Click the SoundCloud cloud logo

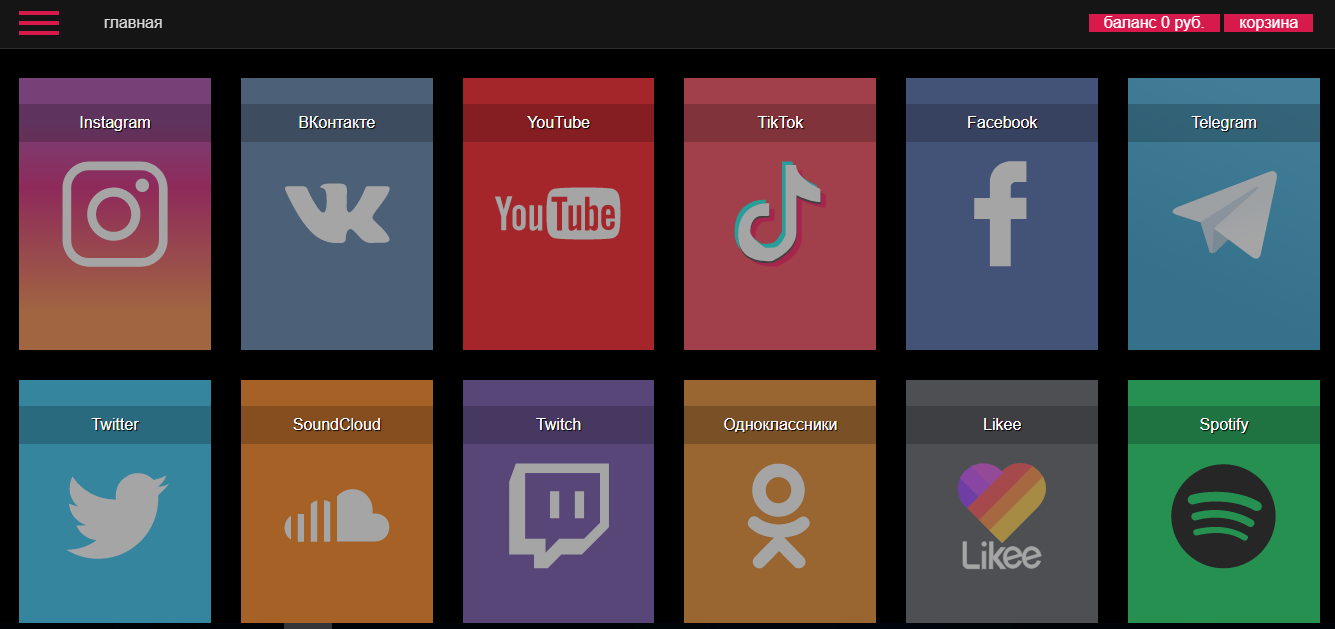pyautogui.click(x=337, y=516)
